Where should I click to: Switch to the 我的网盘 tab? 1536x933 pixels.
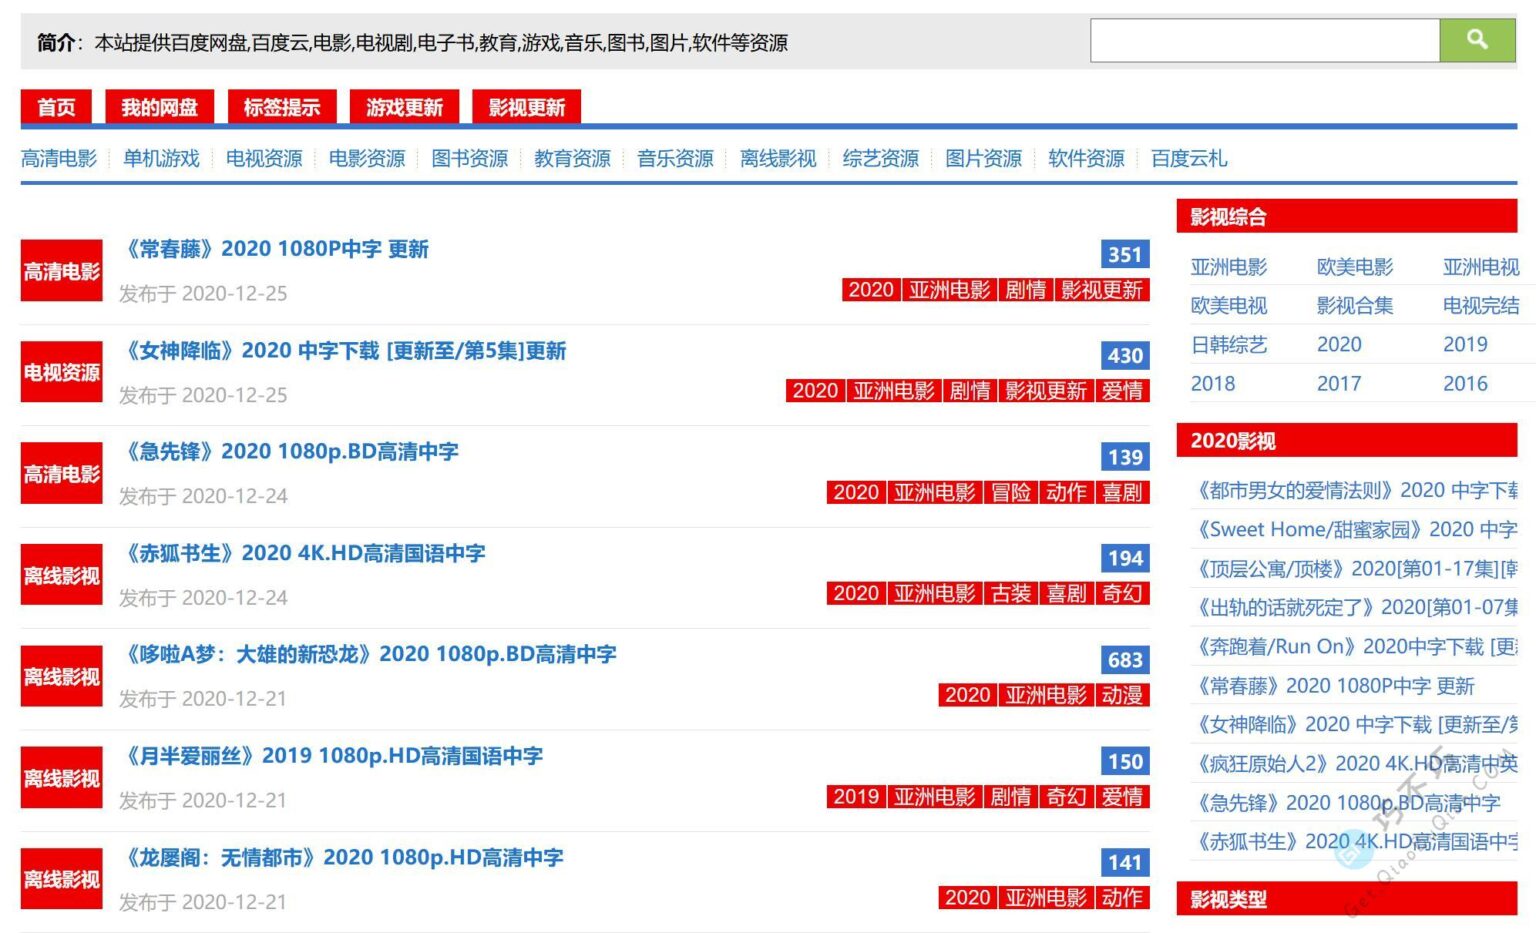pos(159,107)
